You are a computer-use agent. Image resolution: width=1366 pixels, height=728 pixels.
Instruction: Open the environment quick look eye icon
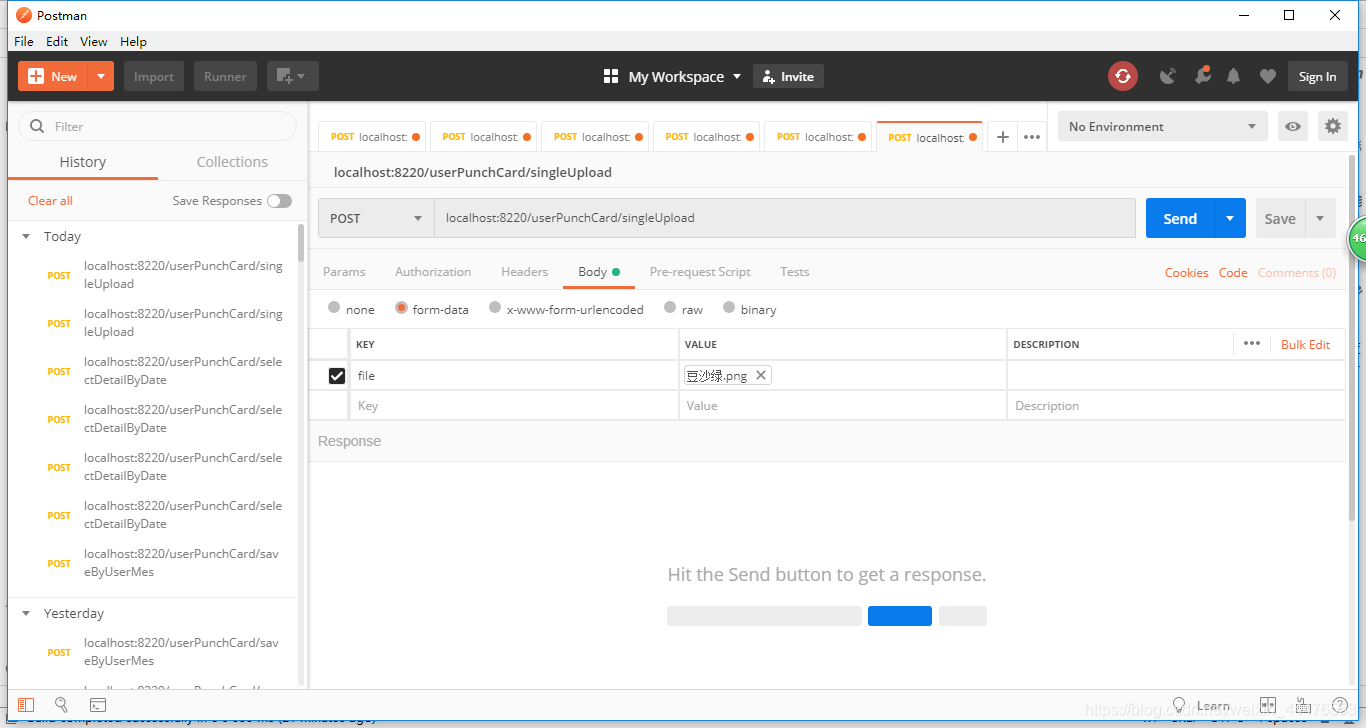[1293, 126]
